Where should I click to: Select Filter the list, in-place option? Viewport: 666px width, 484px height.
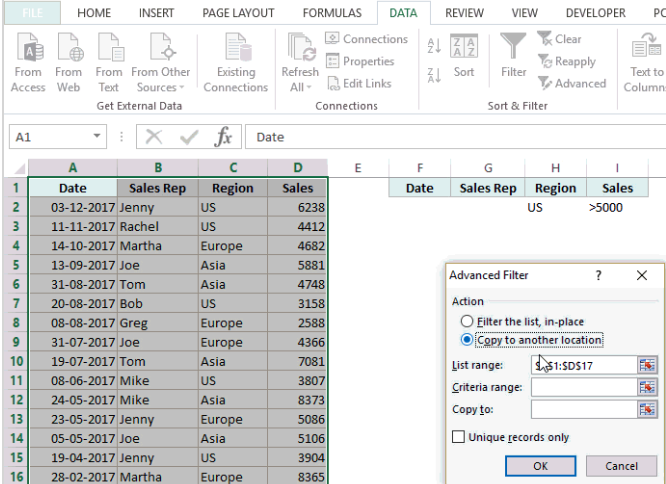[x=467, y=321]
